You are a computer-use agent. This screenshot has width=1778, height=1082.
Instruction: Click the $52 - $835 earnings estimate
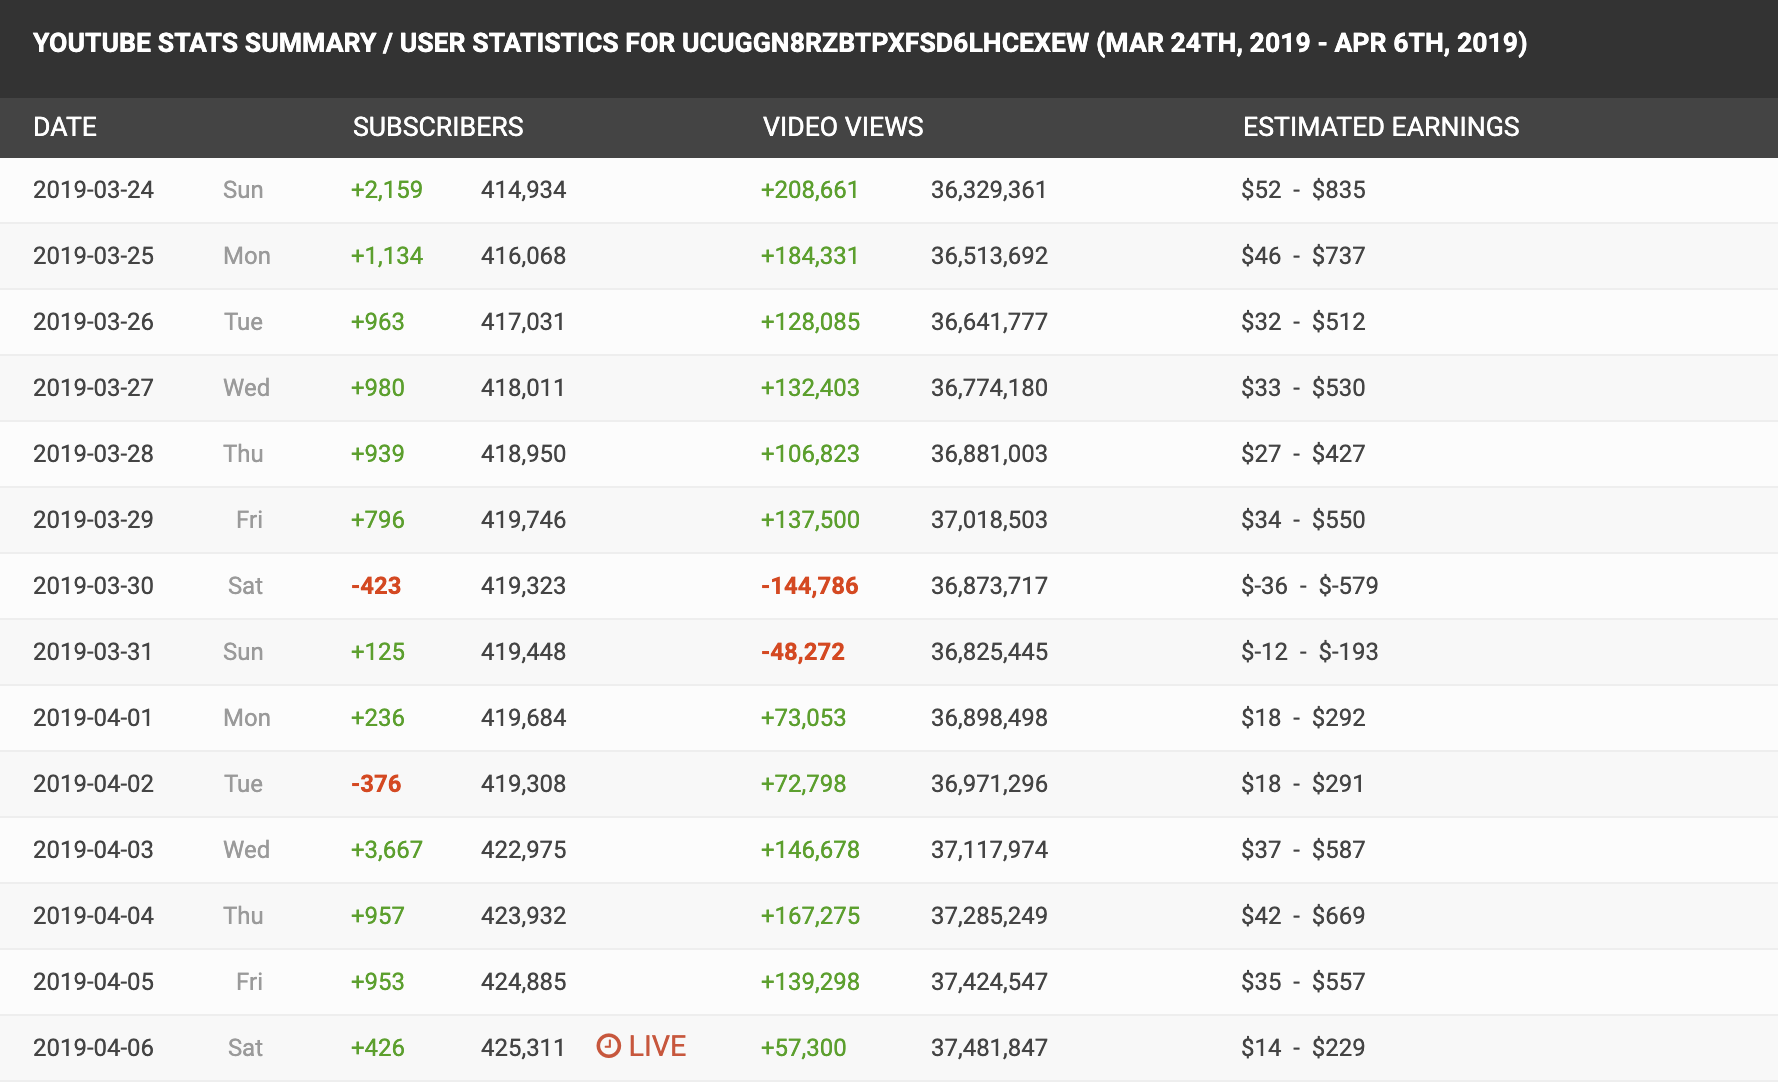coord(1302,190)
